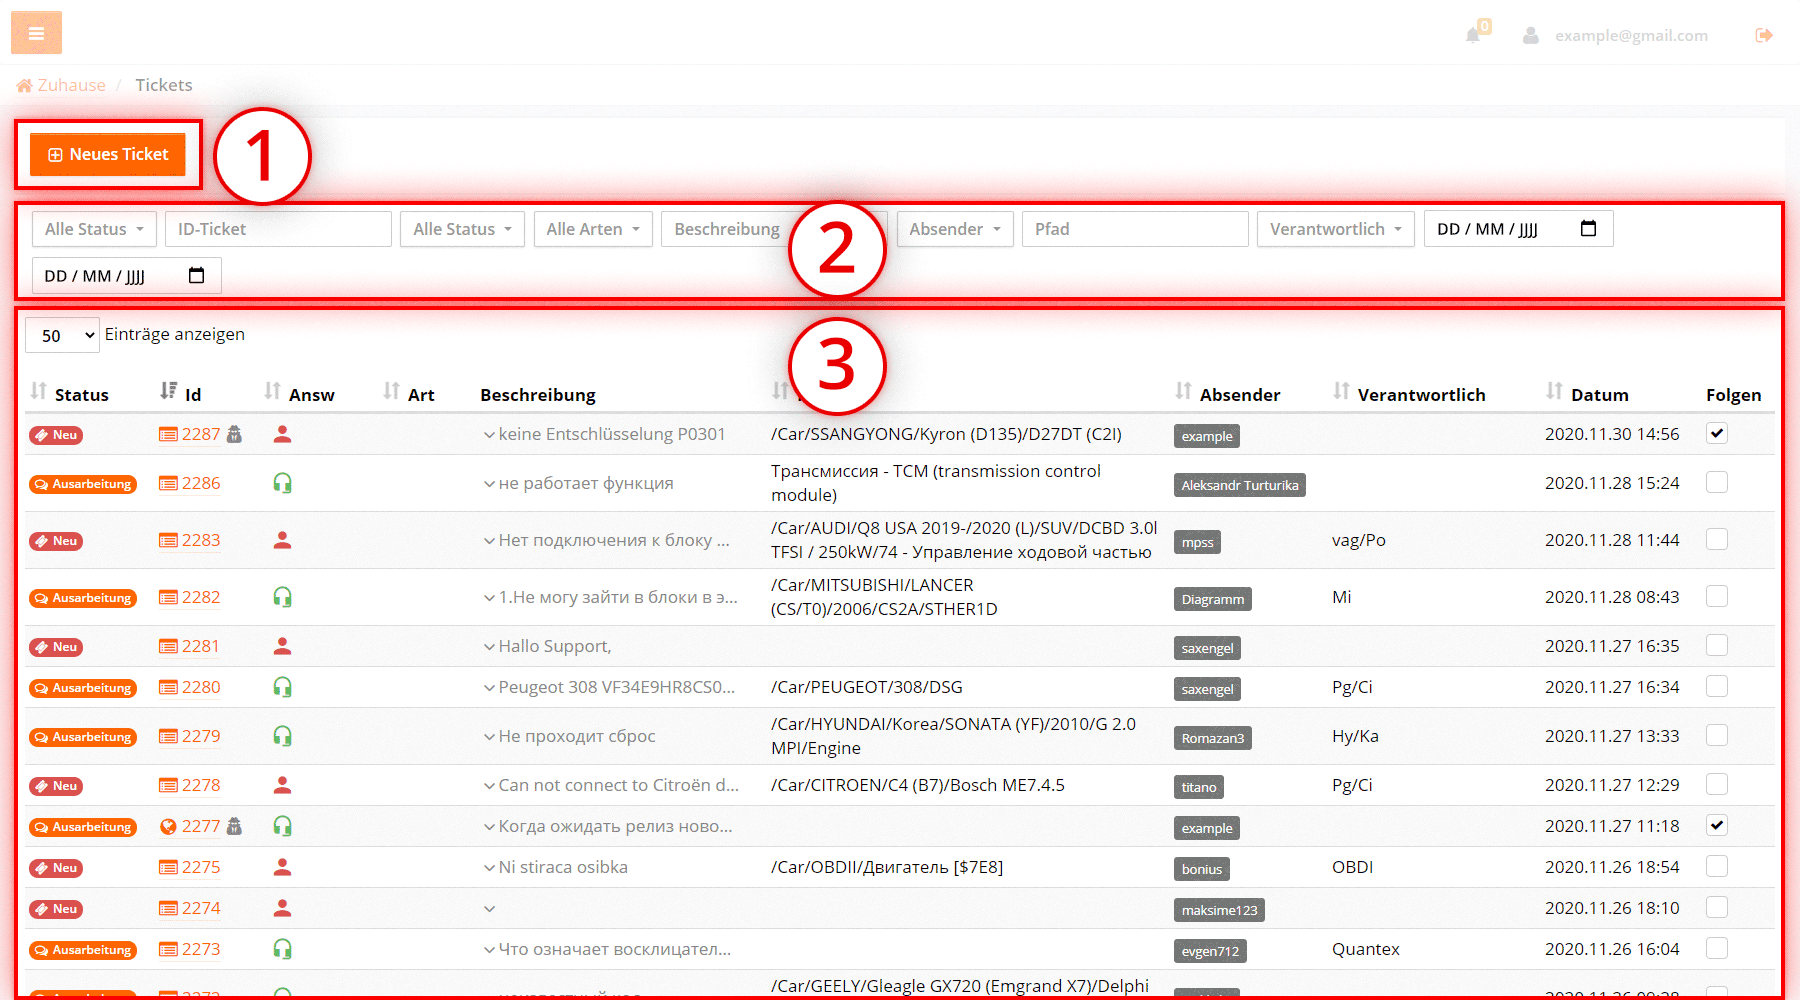Viewport: 1800px width, 1000px height.
Task: Click the user profile icon
Action: pyautogui.click(x=1530, y=36)
